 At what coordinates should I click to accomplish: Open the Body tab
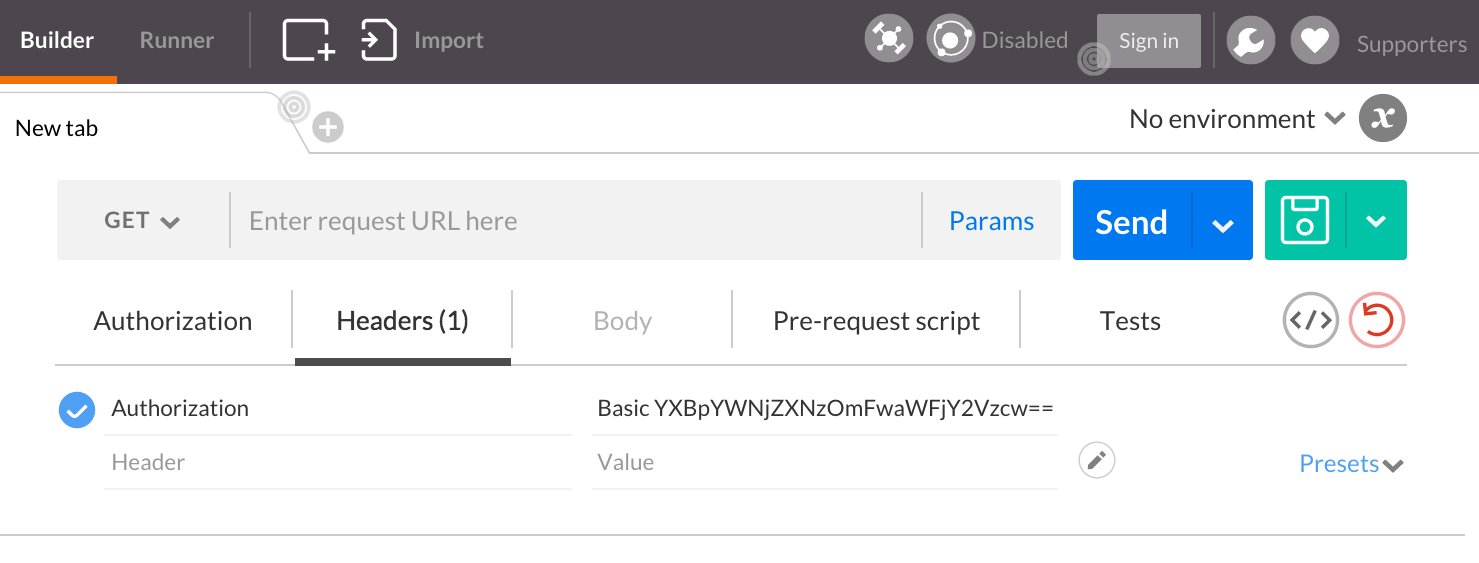point(622,321)
